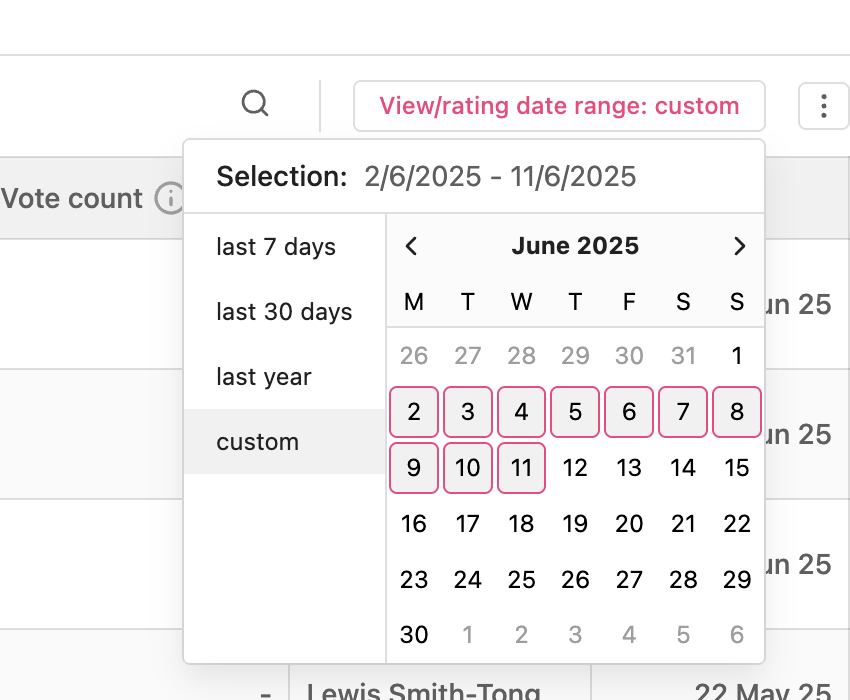This screenshot has height=700, width=850.
Task: Click the June 2025 month header
Action: (575, 246)
